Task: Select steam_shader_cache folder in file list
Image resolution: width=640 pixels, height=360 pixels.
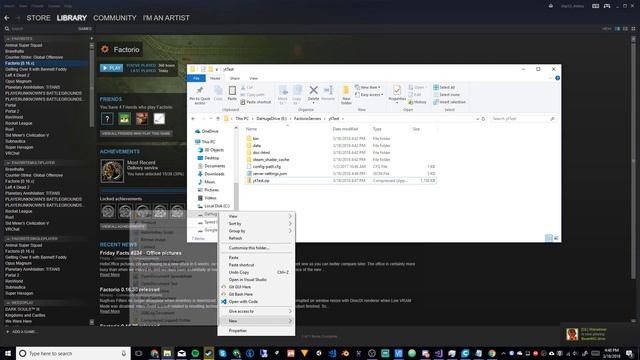Action: pos(271,160)
